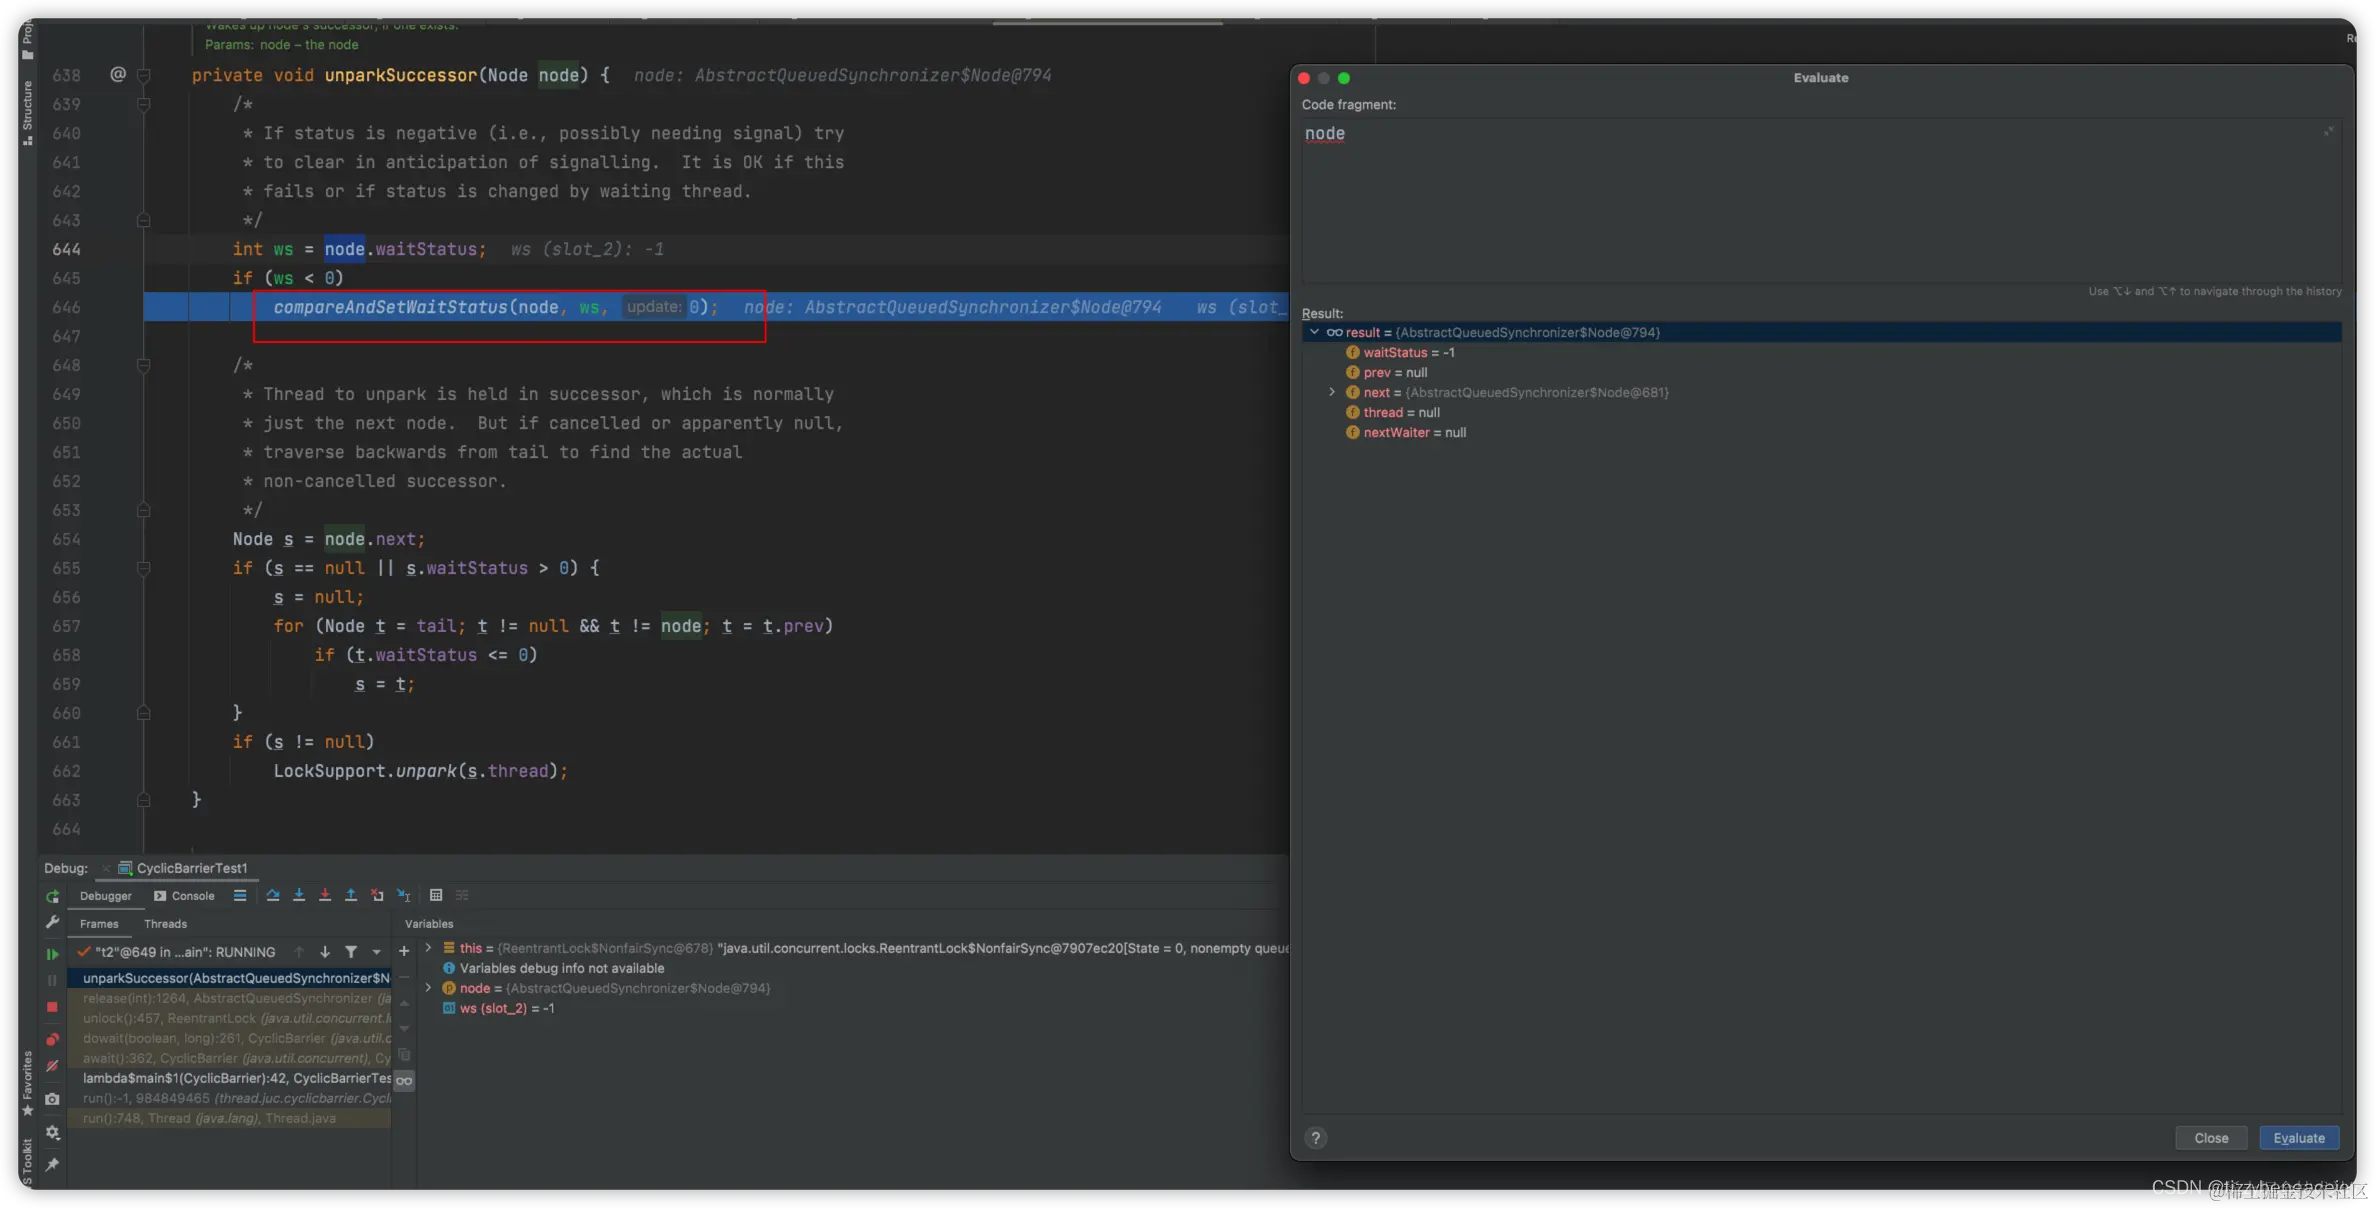This screenshot has width=2375, height=1208.
Task: Click Evaluate button in dialog
Action: coord(2299,1138)
